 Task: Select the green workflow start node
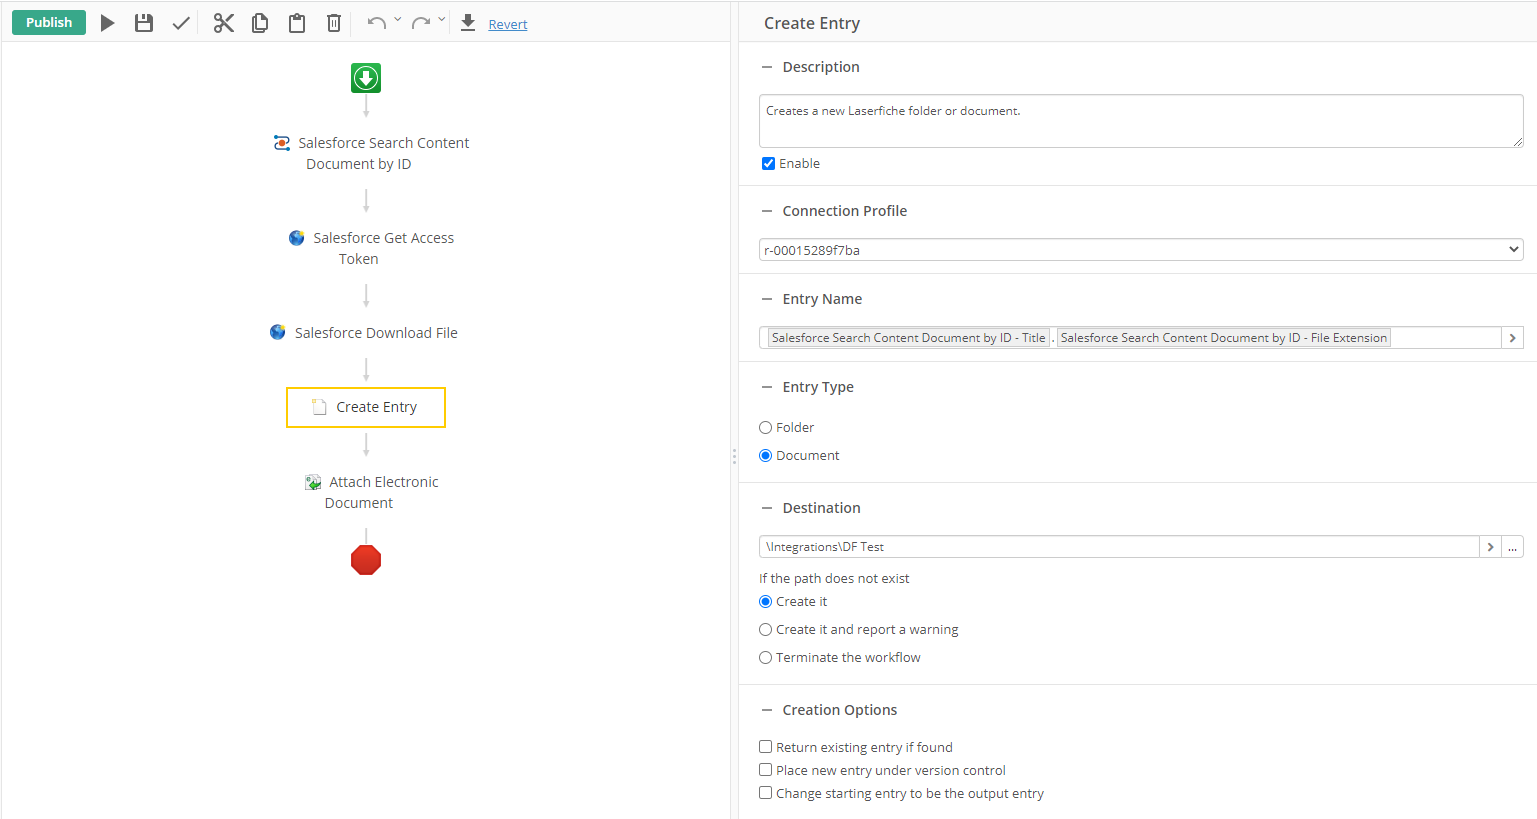[366, 78]
